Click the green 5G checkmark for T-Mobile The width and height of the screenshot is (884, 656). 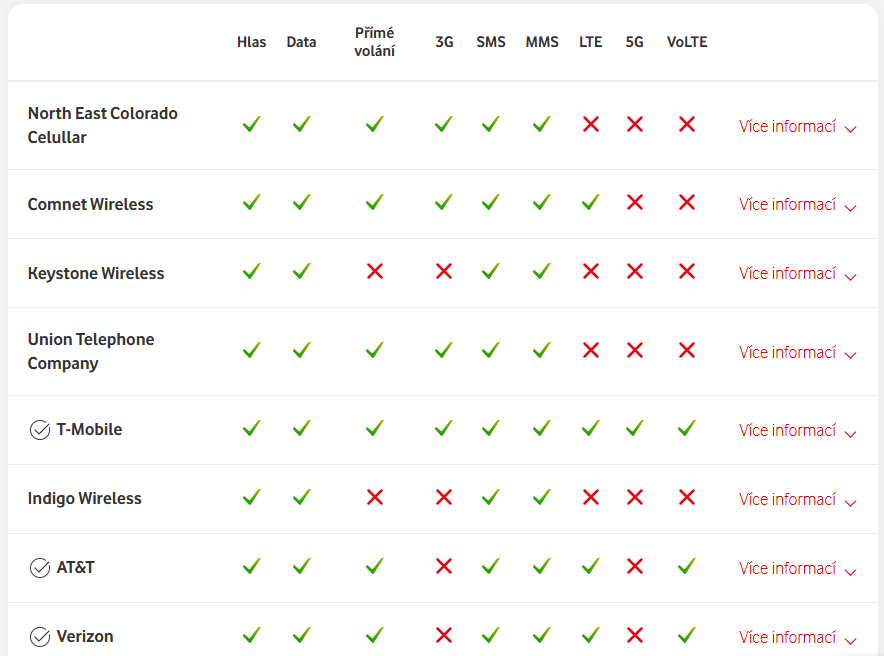pyautogui.click(x=634, y=429)
